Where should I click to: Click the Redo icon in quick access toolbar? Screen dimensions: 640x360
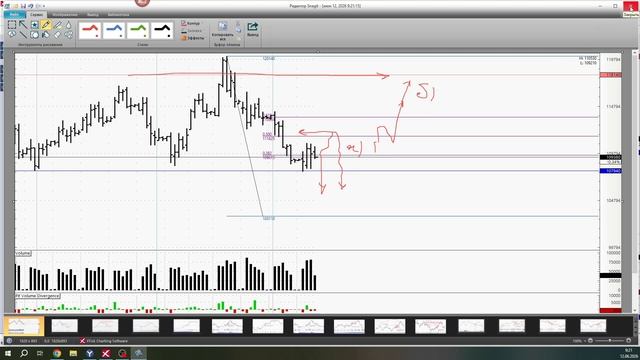pos(38,6)
